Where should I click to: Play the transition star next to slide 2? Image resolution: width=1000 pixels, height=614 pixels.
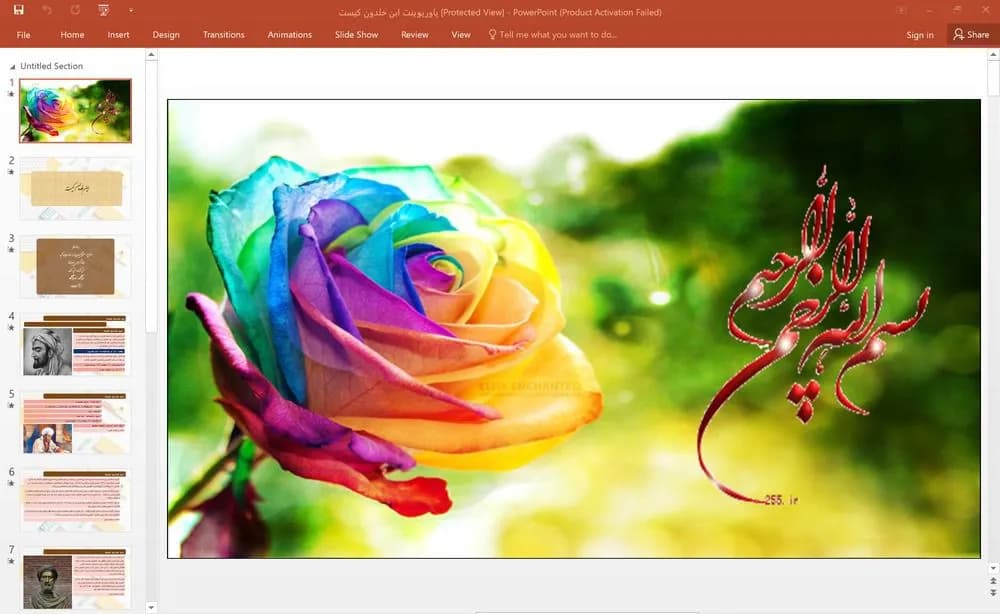(11, 172)
